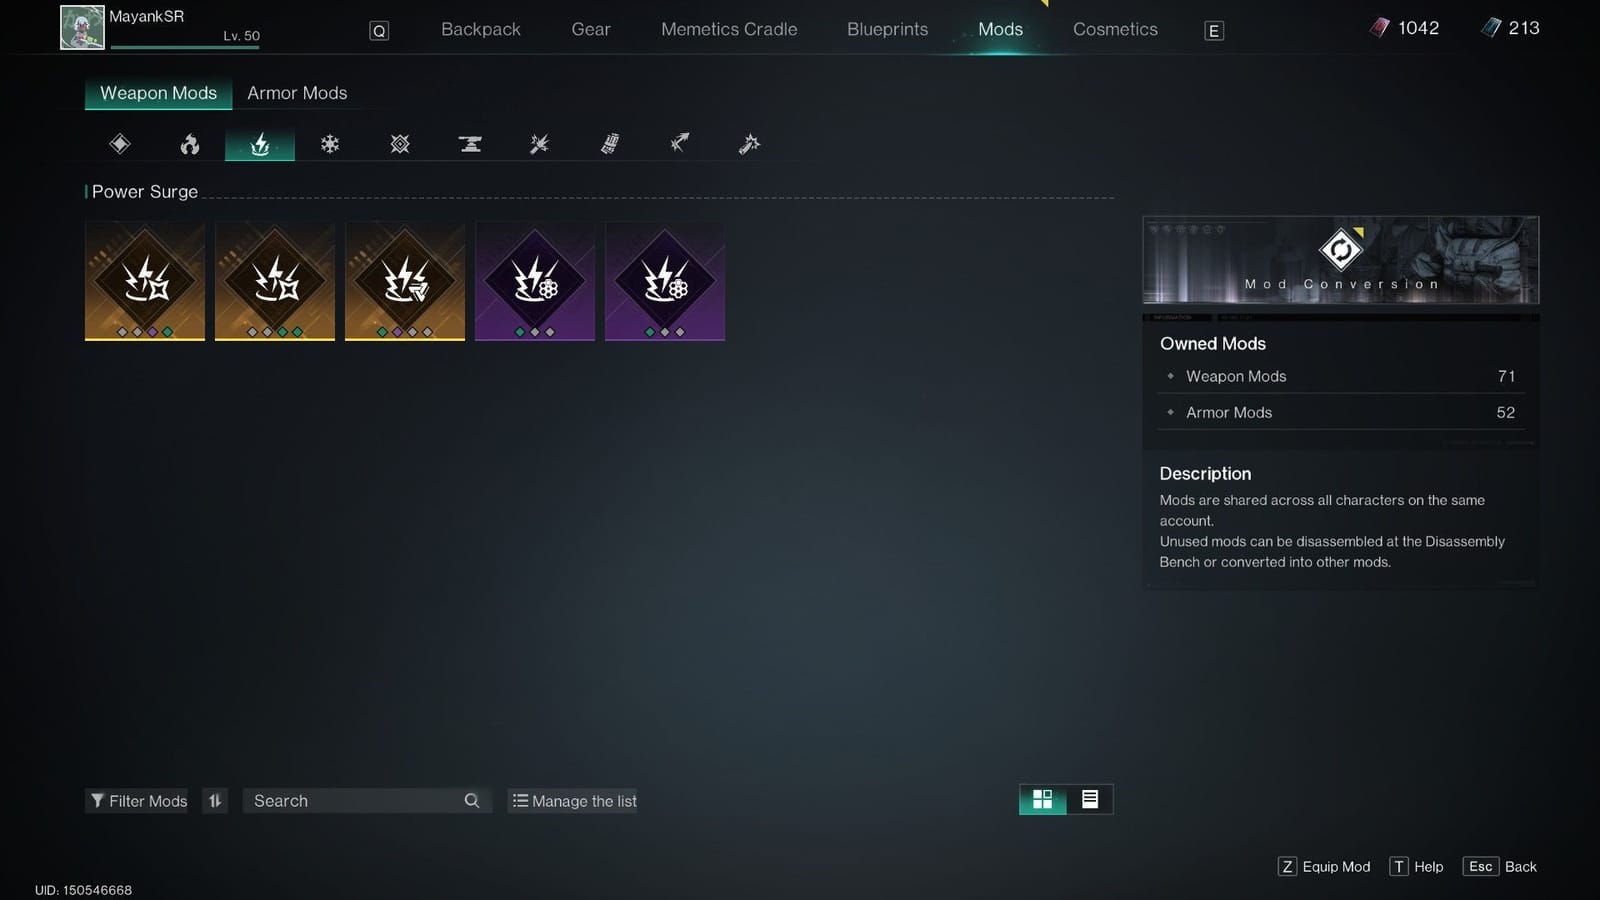This screenshot has width=1600, height=900.
Task: Click the diamond-shaped all mods filter icon
Action: pos(118,143)
